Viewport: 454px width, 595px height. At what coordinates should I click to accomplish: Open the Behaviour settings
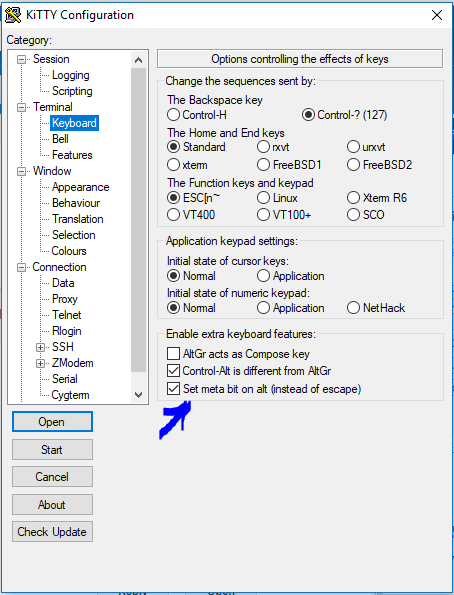point(76,203)
